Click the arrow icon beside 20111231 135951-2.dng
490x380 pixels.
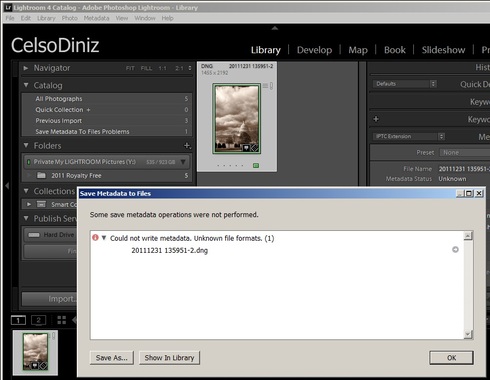click(x=455, y=249)
